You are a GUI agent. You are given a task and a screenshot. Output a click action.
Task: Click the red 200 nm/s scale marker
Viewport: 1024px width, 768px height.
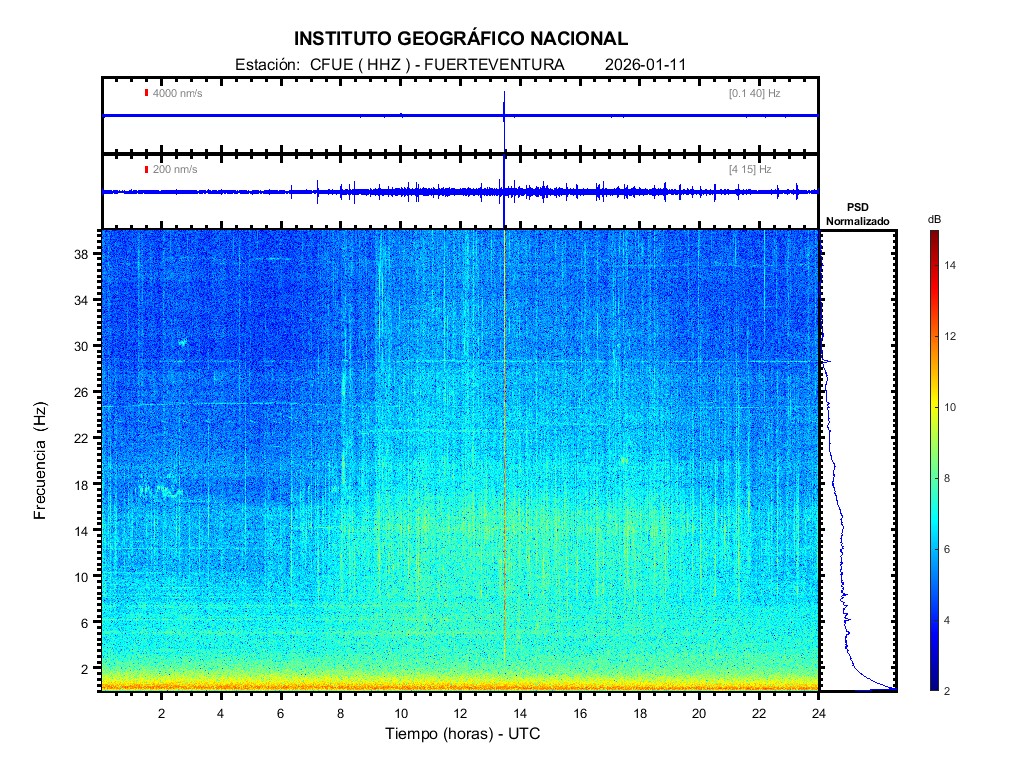(147, 169)
